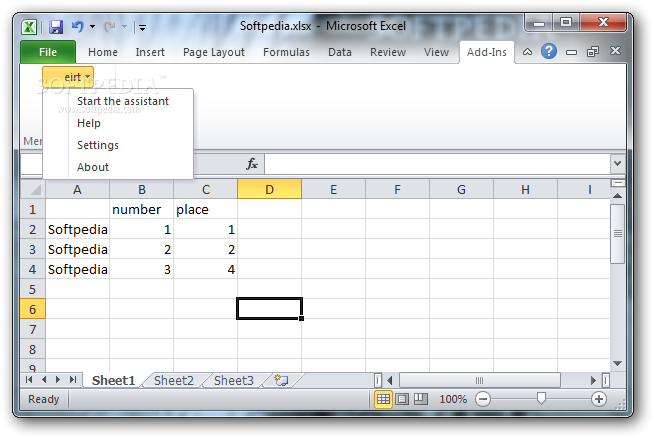Image resolution: width=654 pixels, height=438 pixels.
Task: Minimize the ribbon with the caret icon
Action: (x=527, y=52)
